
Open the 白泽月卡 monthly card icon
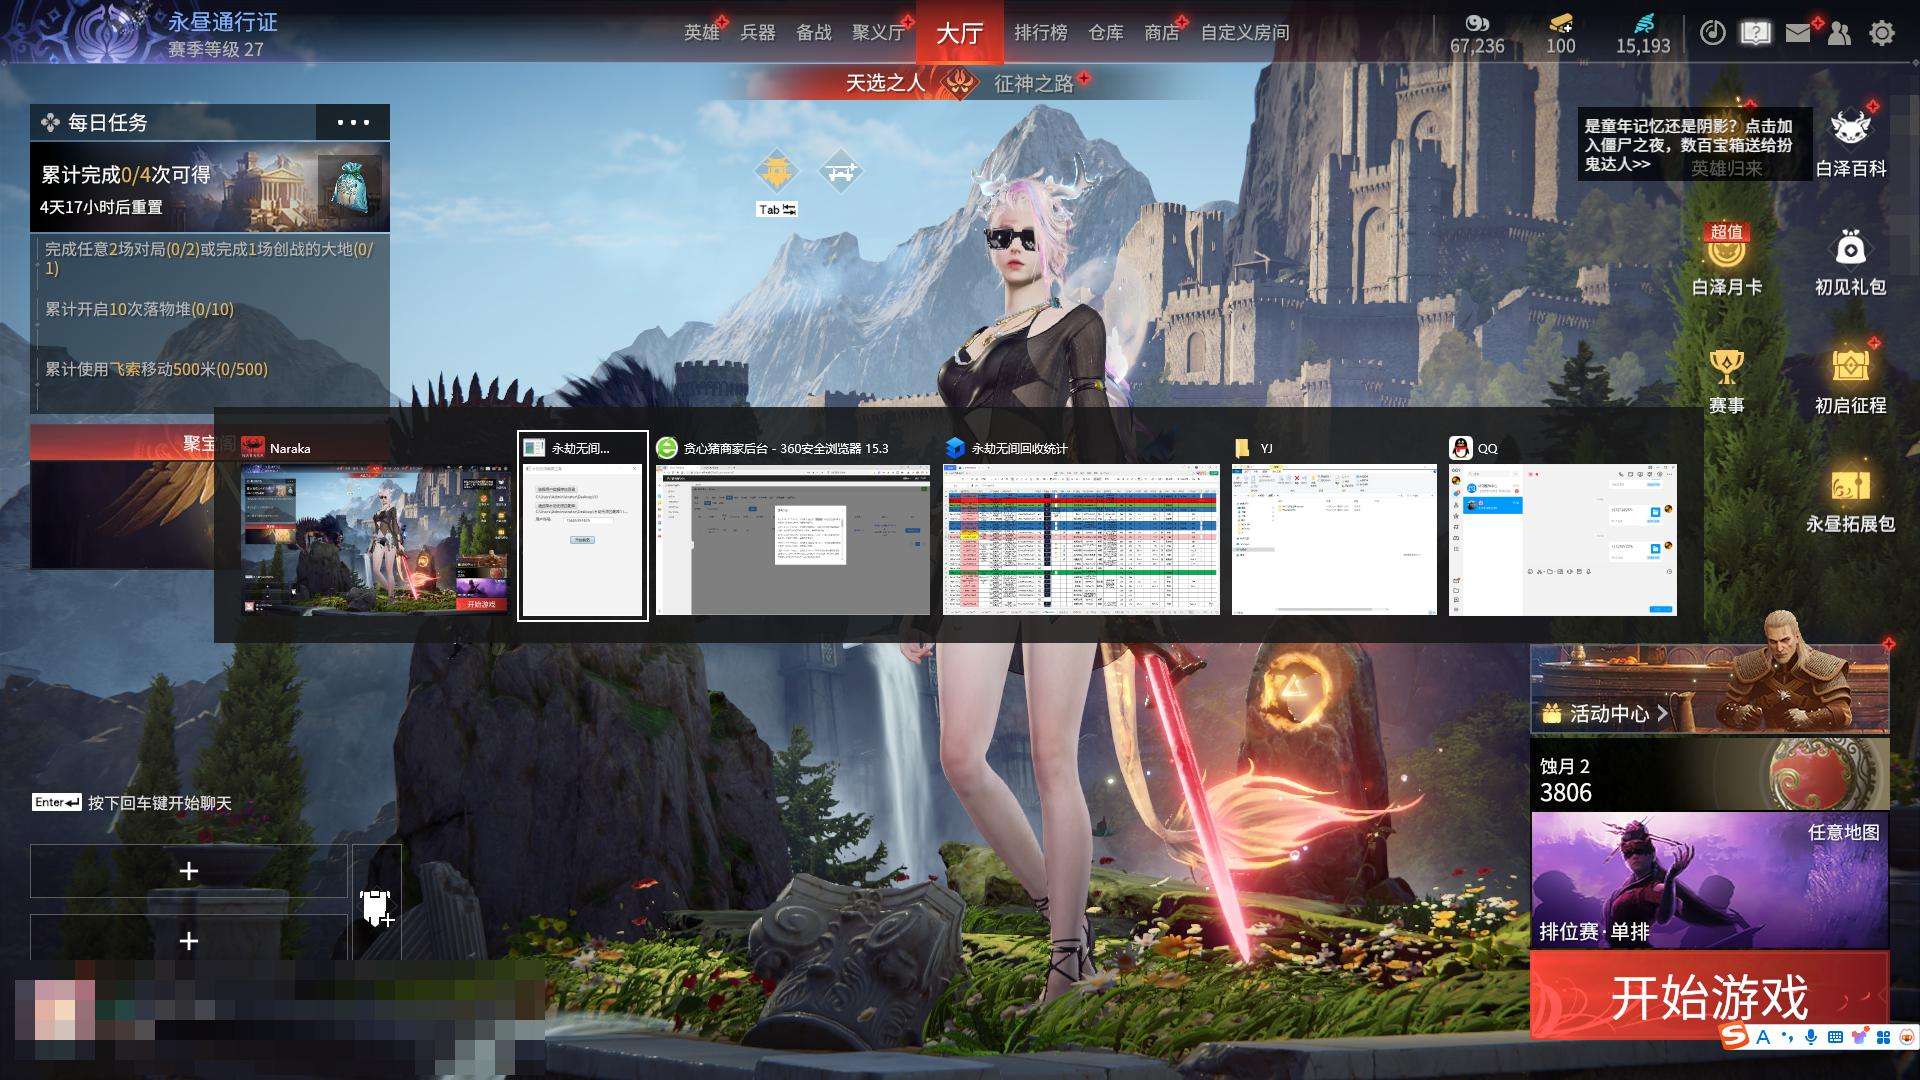1727,260
